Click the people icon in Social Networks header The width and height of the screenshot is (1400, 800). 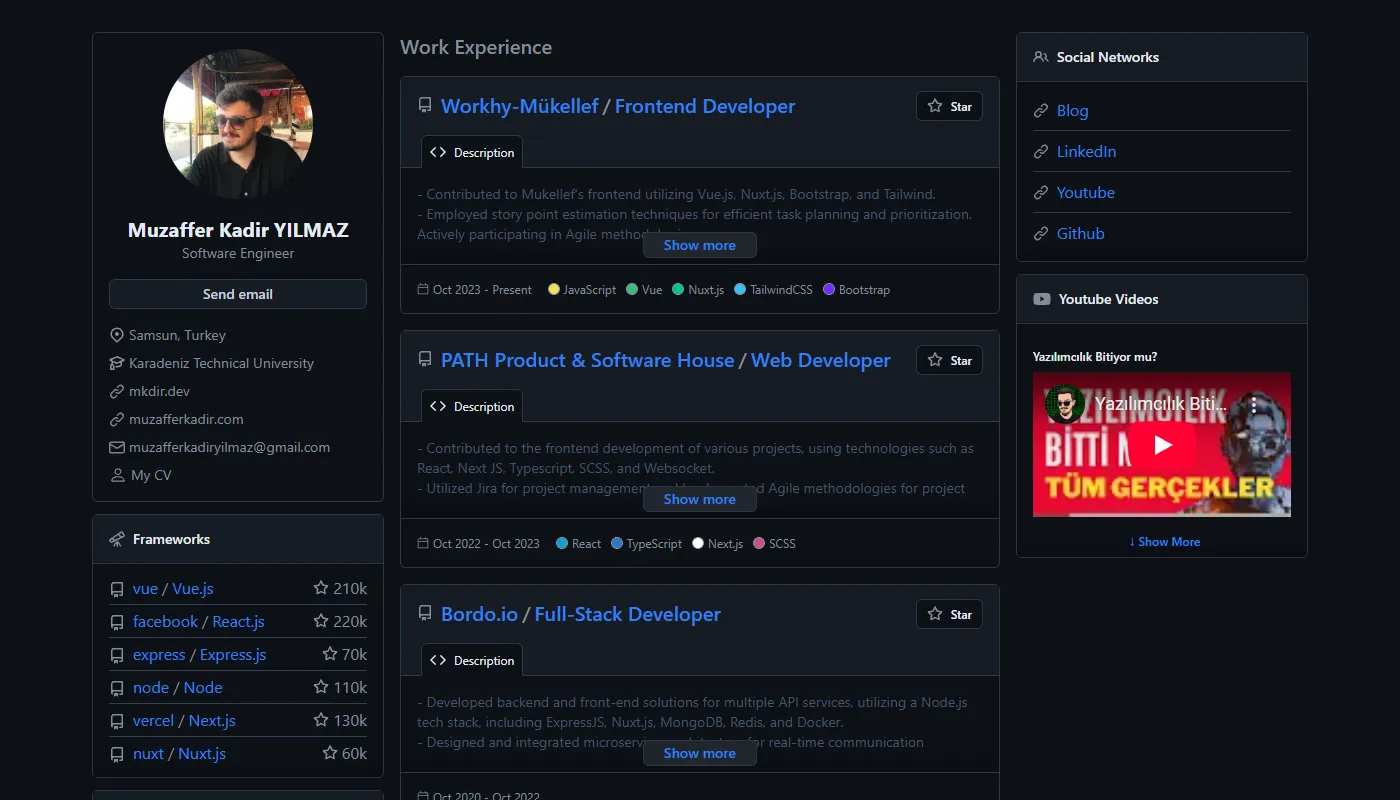click(x=1041, y=57)
